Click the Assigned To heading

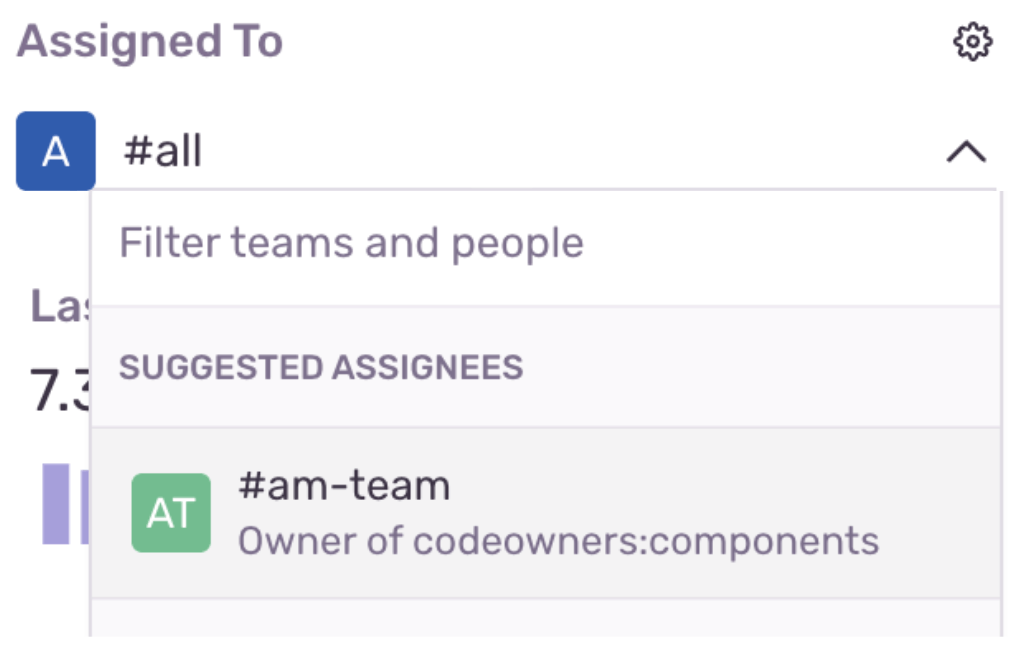click(x=150, y=42)
